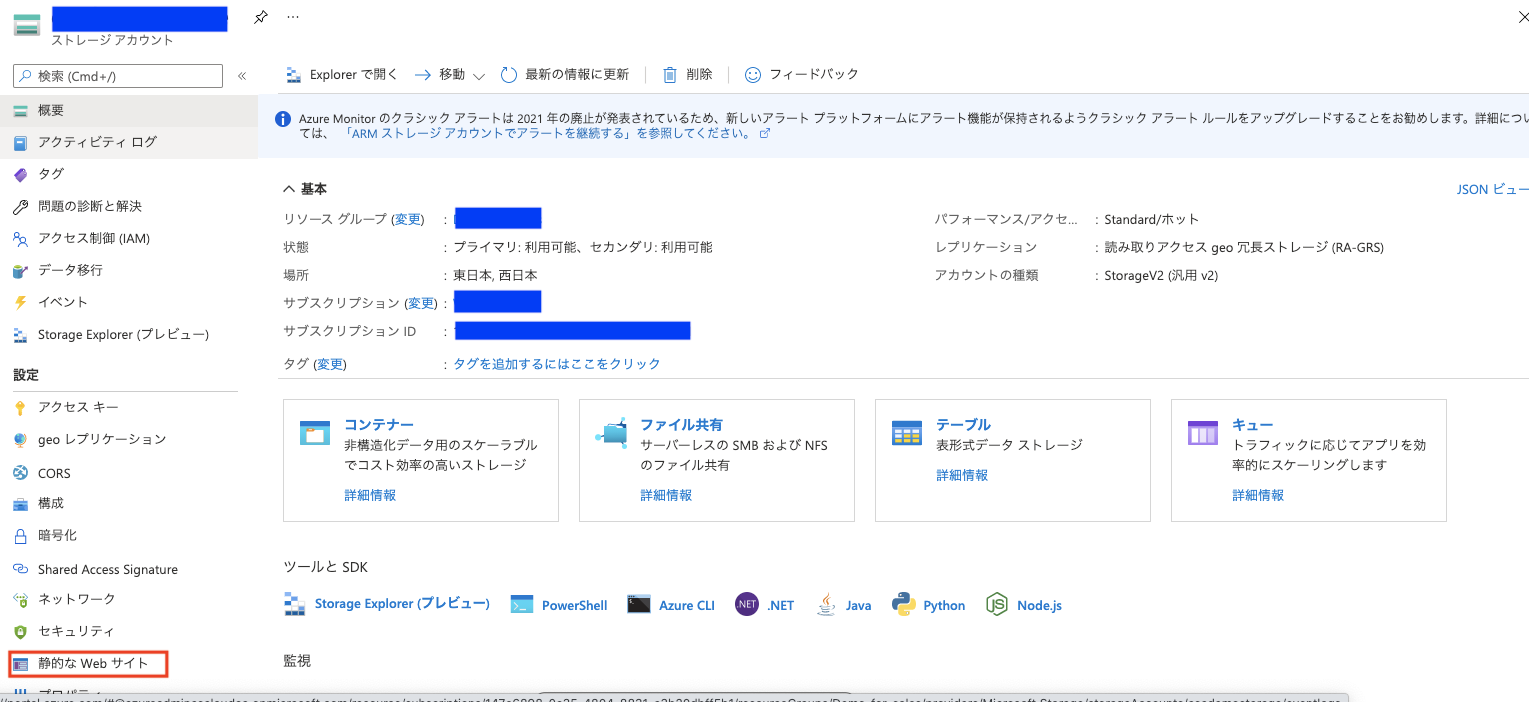1529x702 pixels.
Task: Click the smiley フィードバック icon
Action: tap(753, 74)
